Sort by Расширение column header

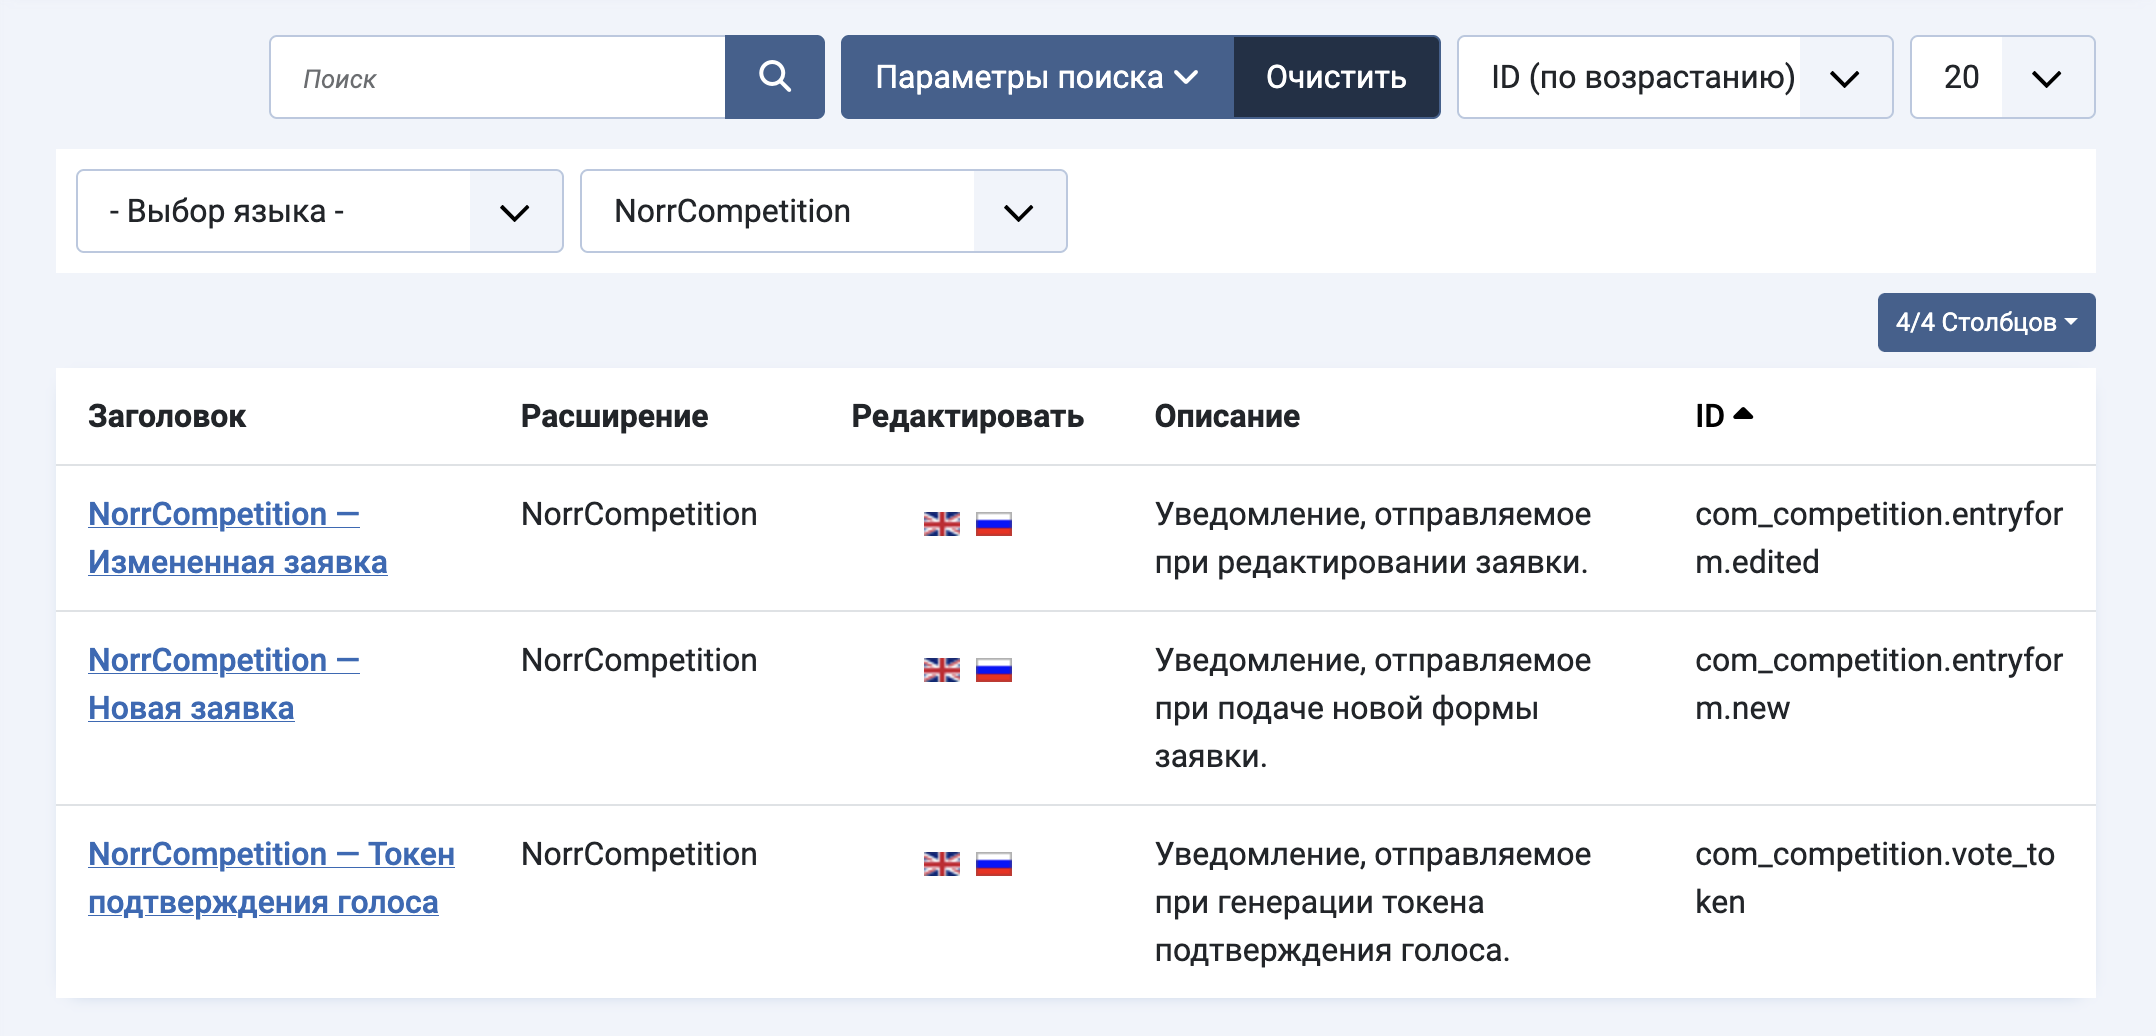coord(614,416)
